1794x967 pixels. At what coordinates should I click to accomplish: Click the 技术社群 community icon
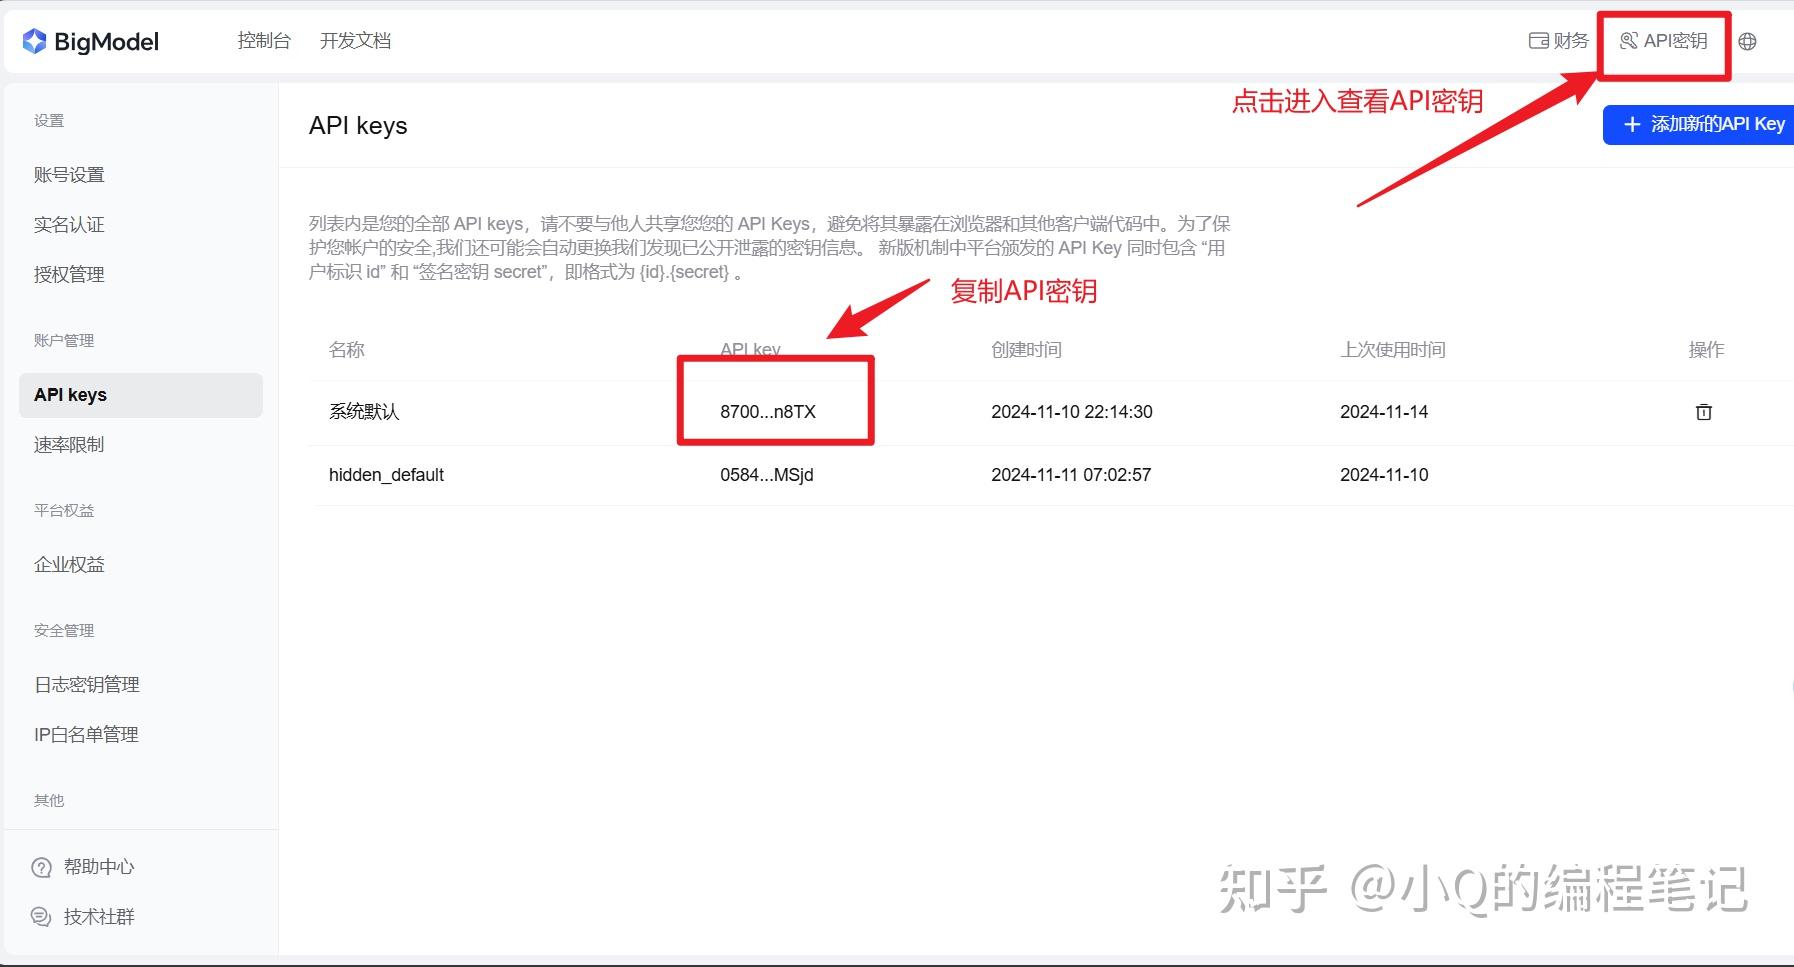point(41,916)
